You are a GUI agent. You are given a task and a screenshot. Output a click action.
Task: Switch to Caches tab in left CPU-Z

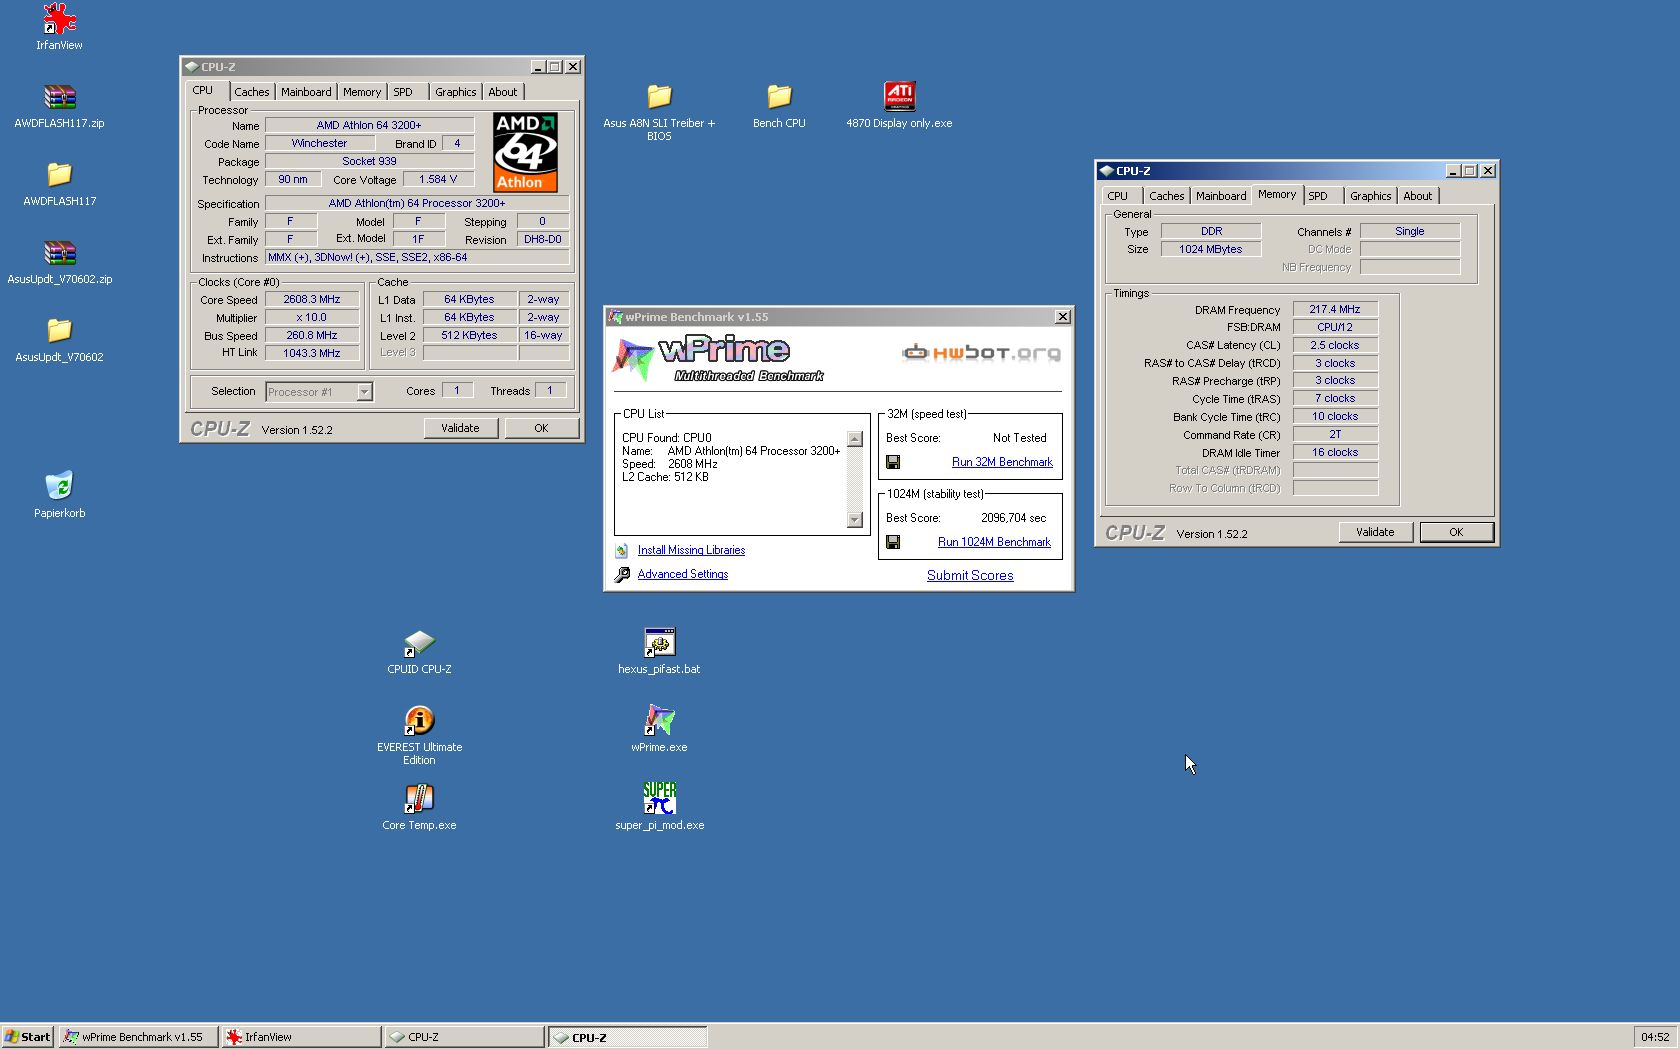point(251,92)
